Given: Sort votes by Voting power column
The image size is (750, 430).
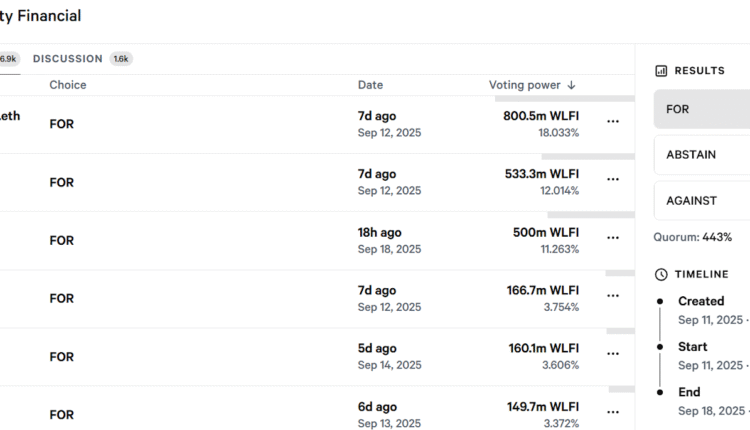Looking at the screenshot, I should (x=532, y=85).
